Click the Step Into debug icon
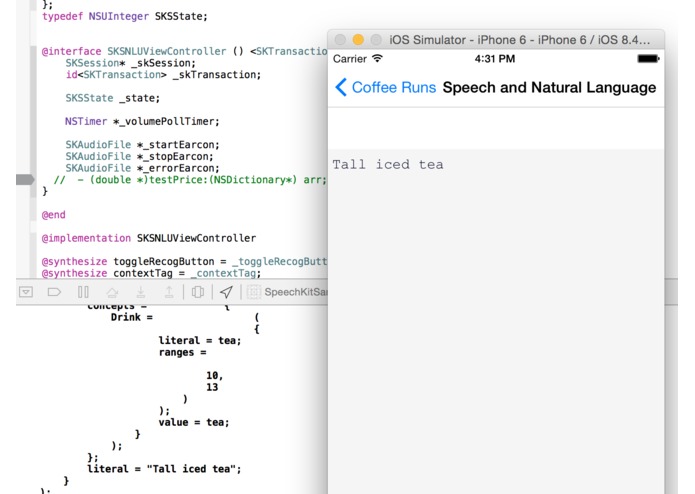This screenshot has height=494, width=695. 141,292
